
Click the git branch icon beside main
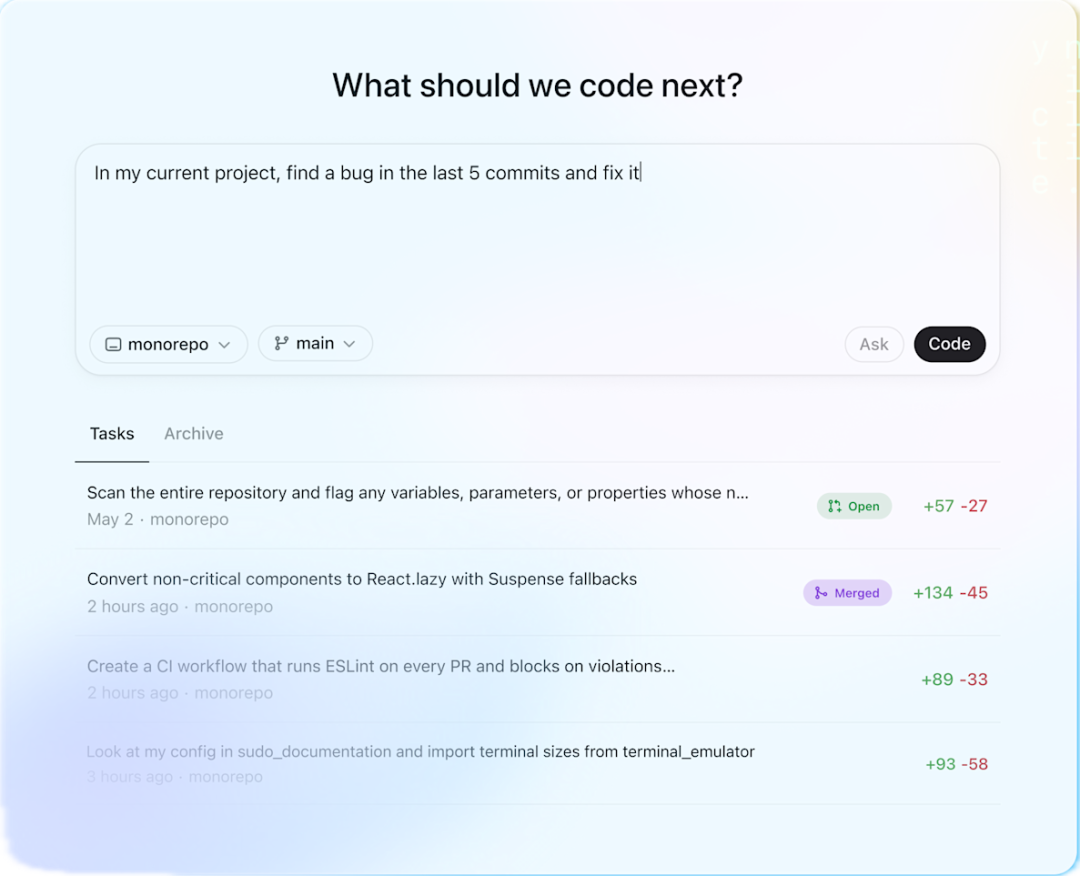pos(281,343)
